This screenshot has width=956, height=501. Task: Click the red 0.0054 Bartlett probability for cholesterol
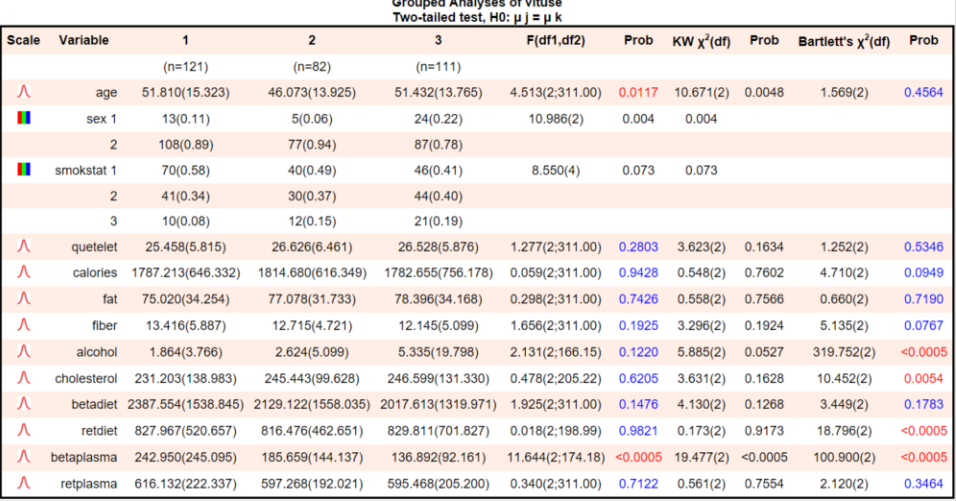click(x=922, y=379)
